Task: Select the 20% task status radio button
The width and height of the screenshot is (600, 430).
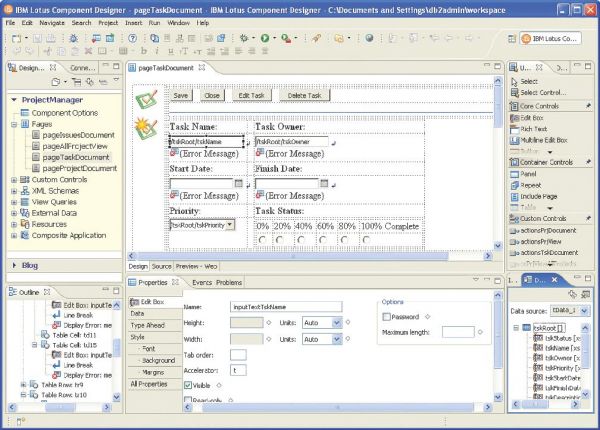Action: point(280,240)
